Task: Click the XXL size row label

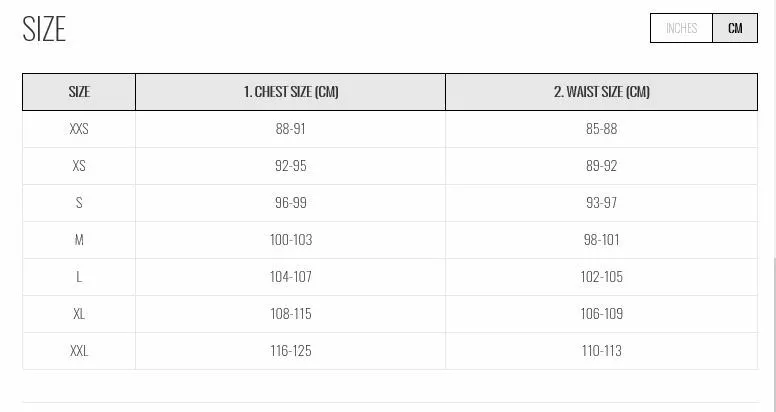Action: pos(79,351)
